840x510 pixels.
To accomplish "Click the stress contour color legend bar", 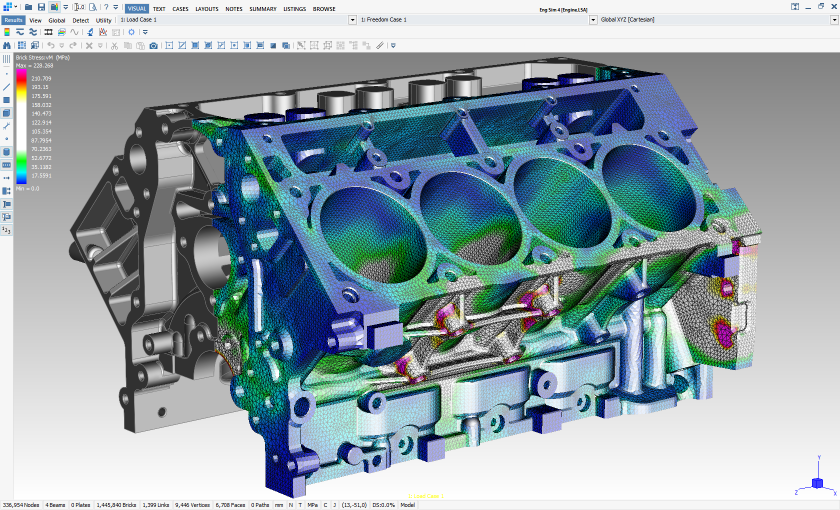I will (23, 128).
